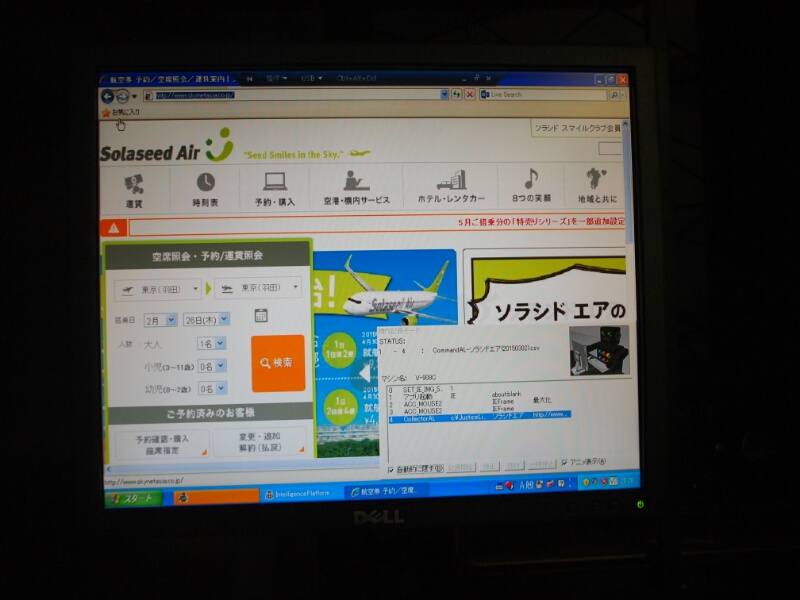Open the お気に入り favorites star

pos(120,112)
